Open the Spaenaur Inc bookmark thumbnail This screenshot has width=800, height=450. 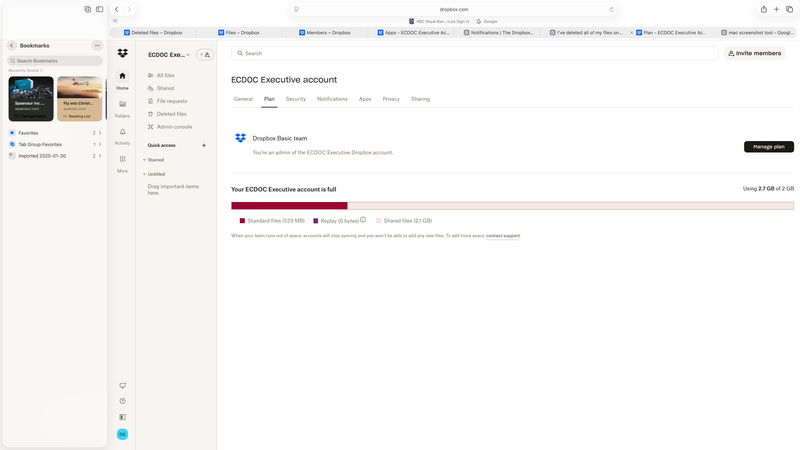31,98
